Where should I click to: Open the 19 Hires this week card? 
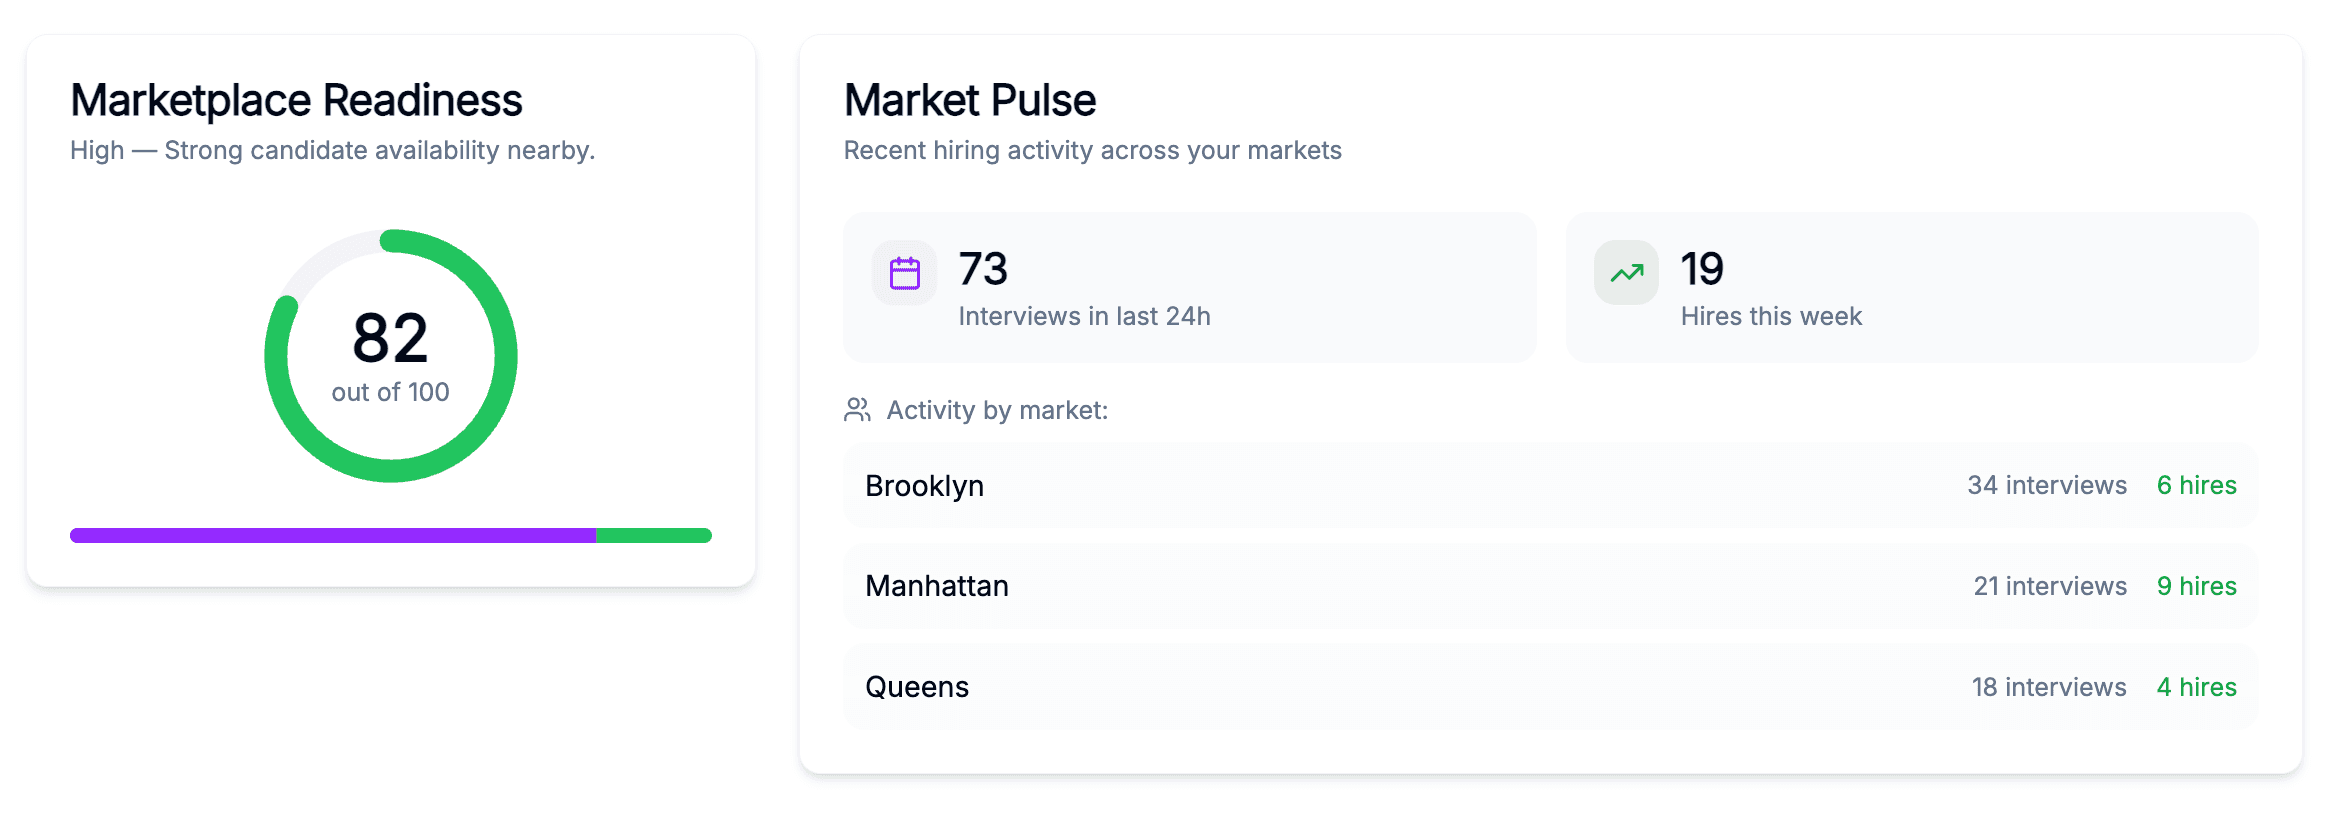click(x=1910, y=288)
